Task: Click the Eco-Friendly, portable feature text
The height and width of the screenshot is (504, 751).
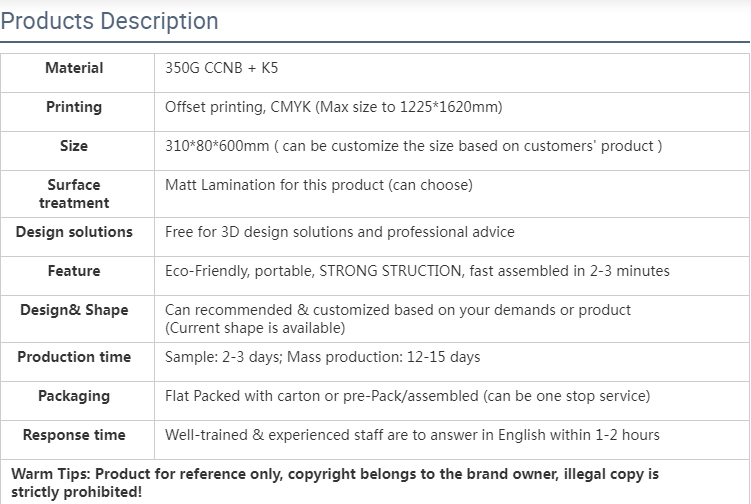Action: coord(417,271)
